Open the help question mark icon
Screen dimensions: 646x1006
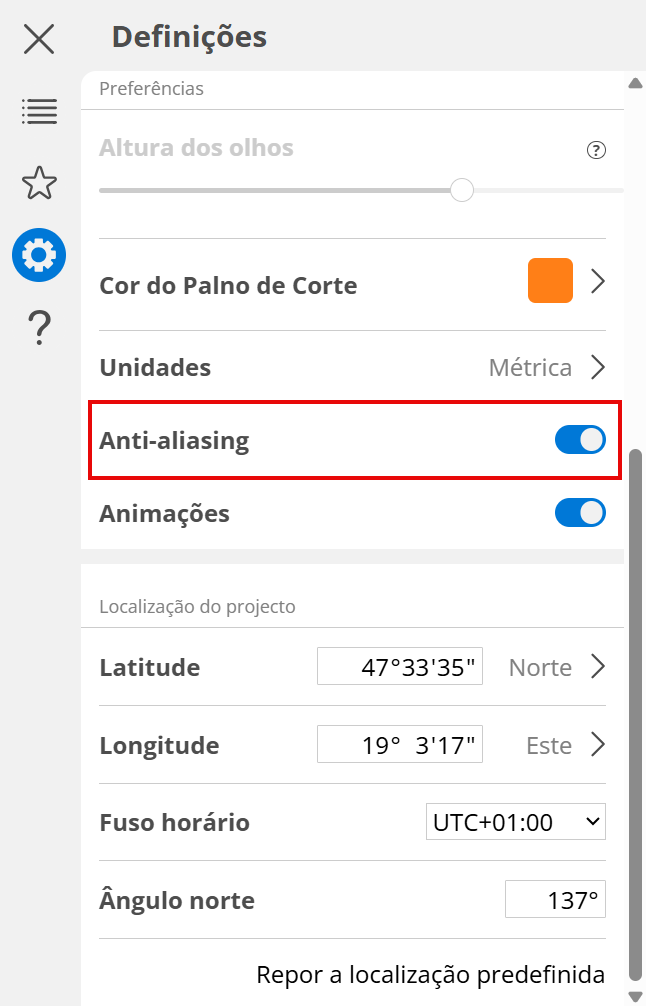coord(39,327)
